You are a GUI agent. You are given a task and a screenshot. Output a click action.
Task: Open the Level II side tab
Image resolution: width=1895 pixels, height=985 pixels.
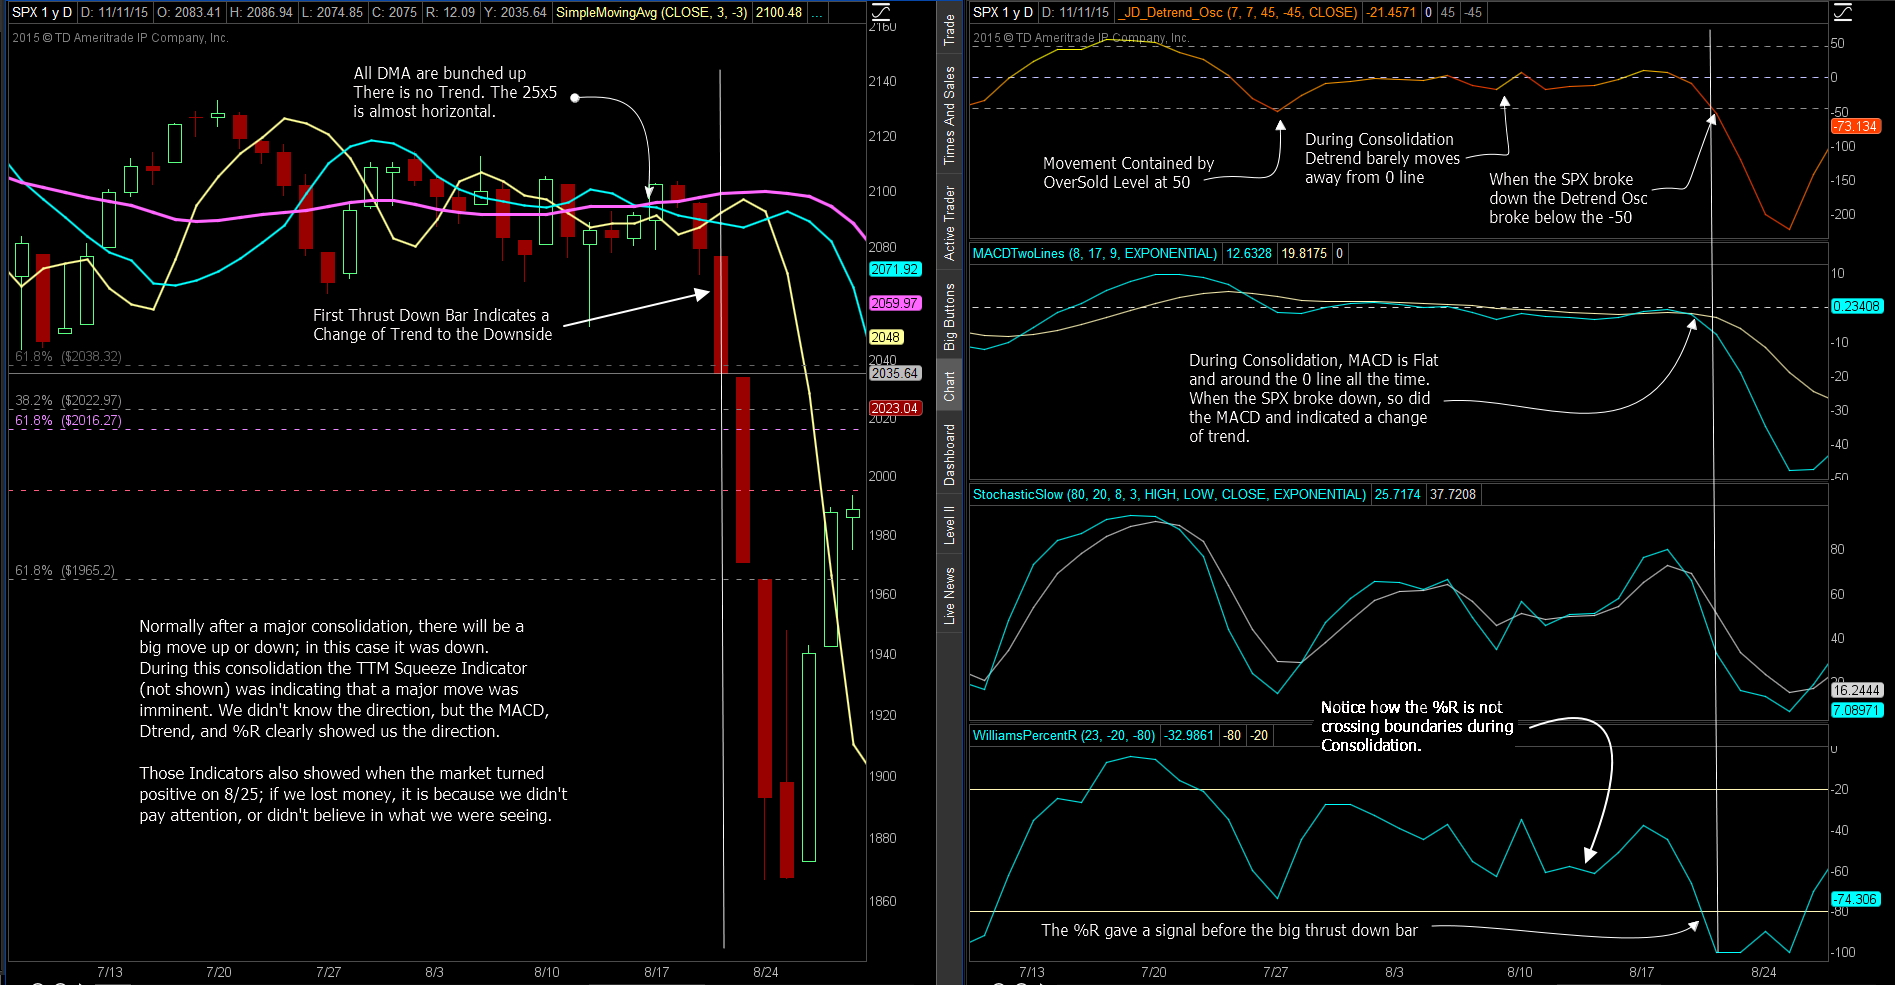coord(949,525)
